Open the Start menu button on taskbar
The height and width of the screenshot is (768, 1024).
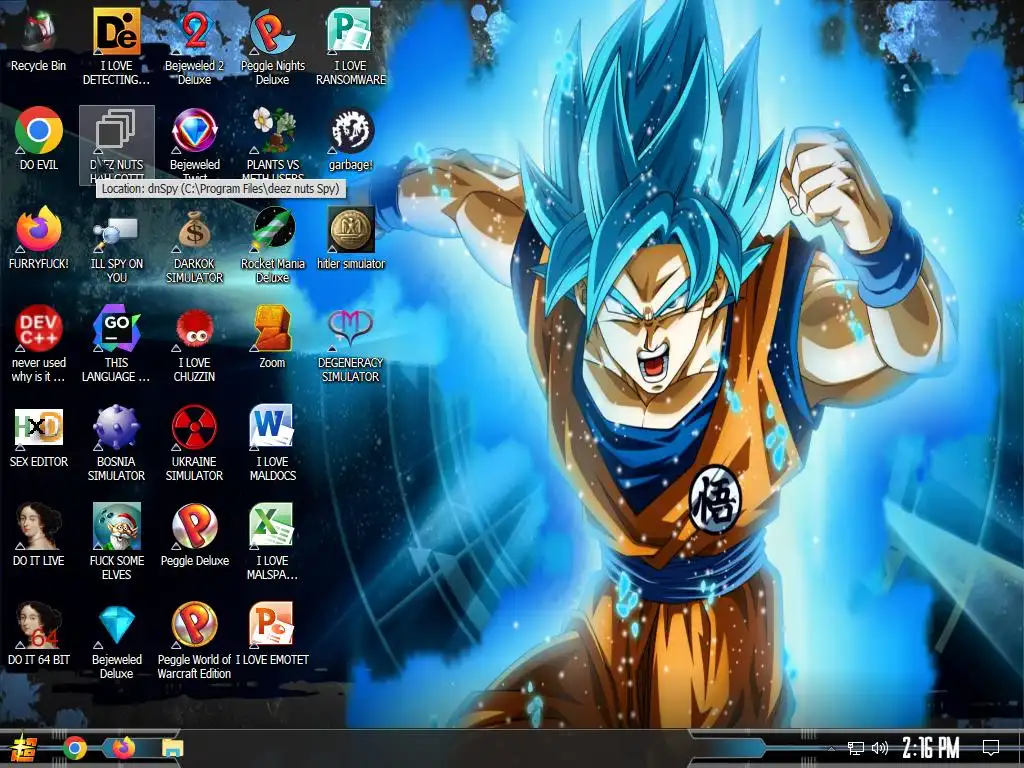(x=23, y=748)
